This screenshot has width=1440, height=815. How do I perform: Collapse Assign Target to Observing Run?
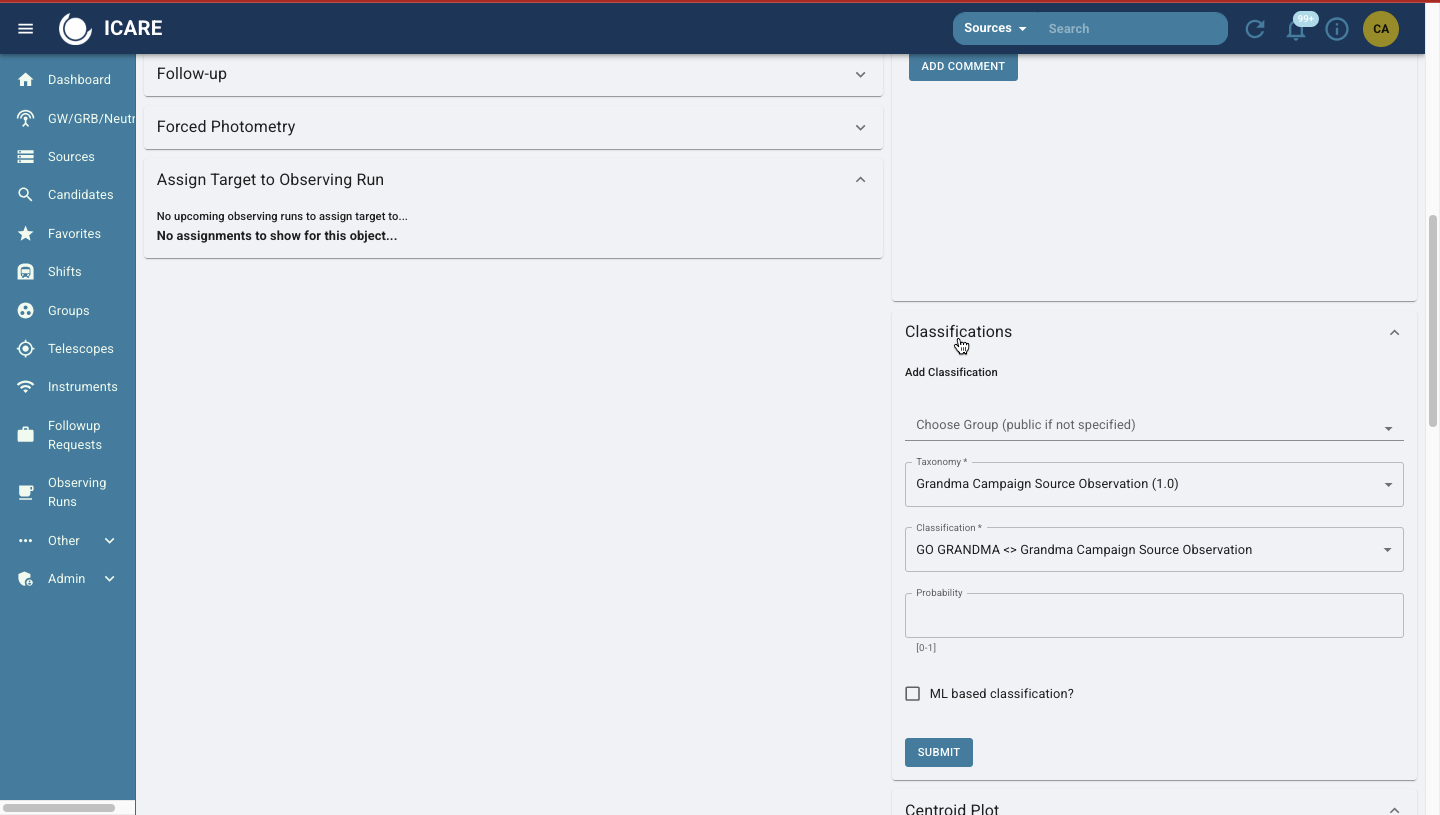click(860, 180)
